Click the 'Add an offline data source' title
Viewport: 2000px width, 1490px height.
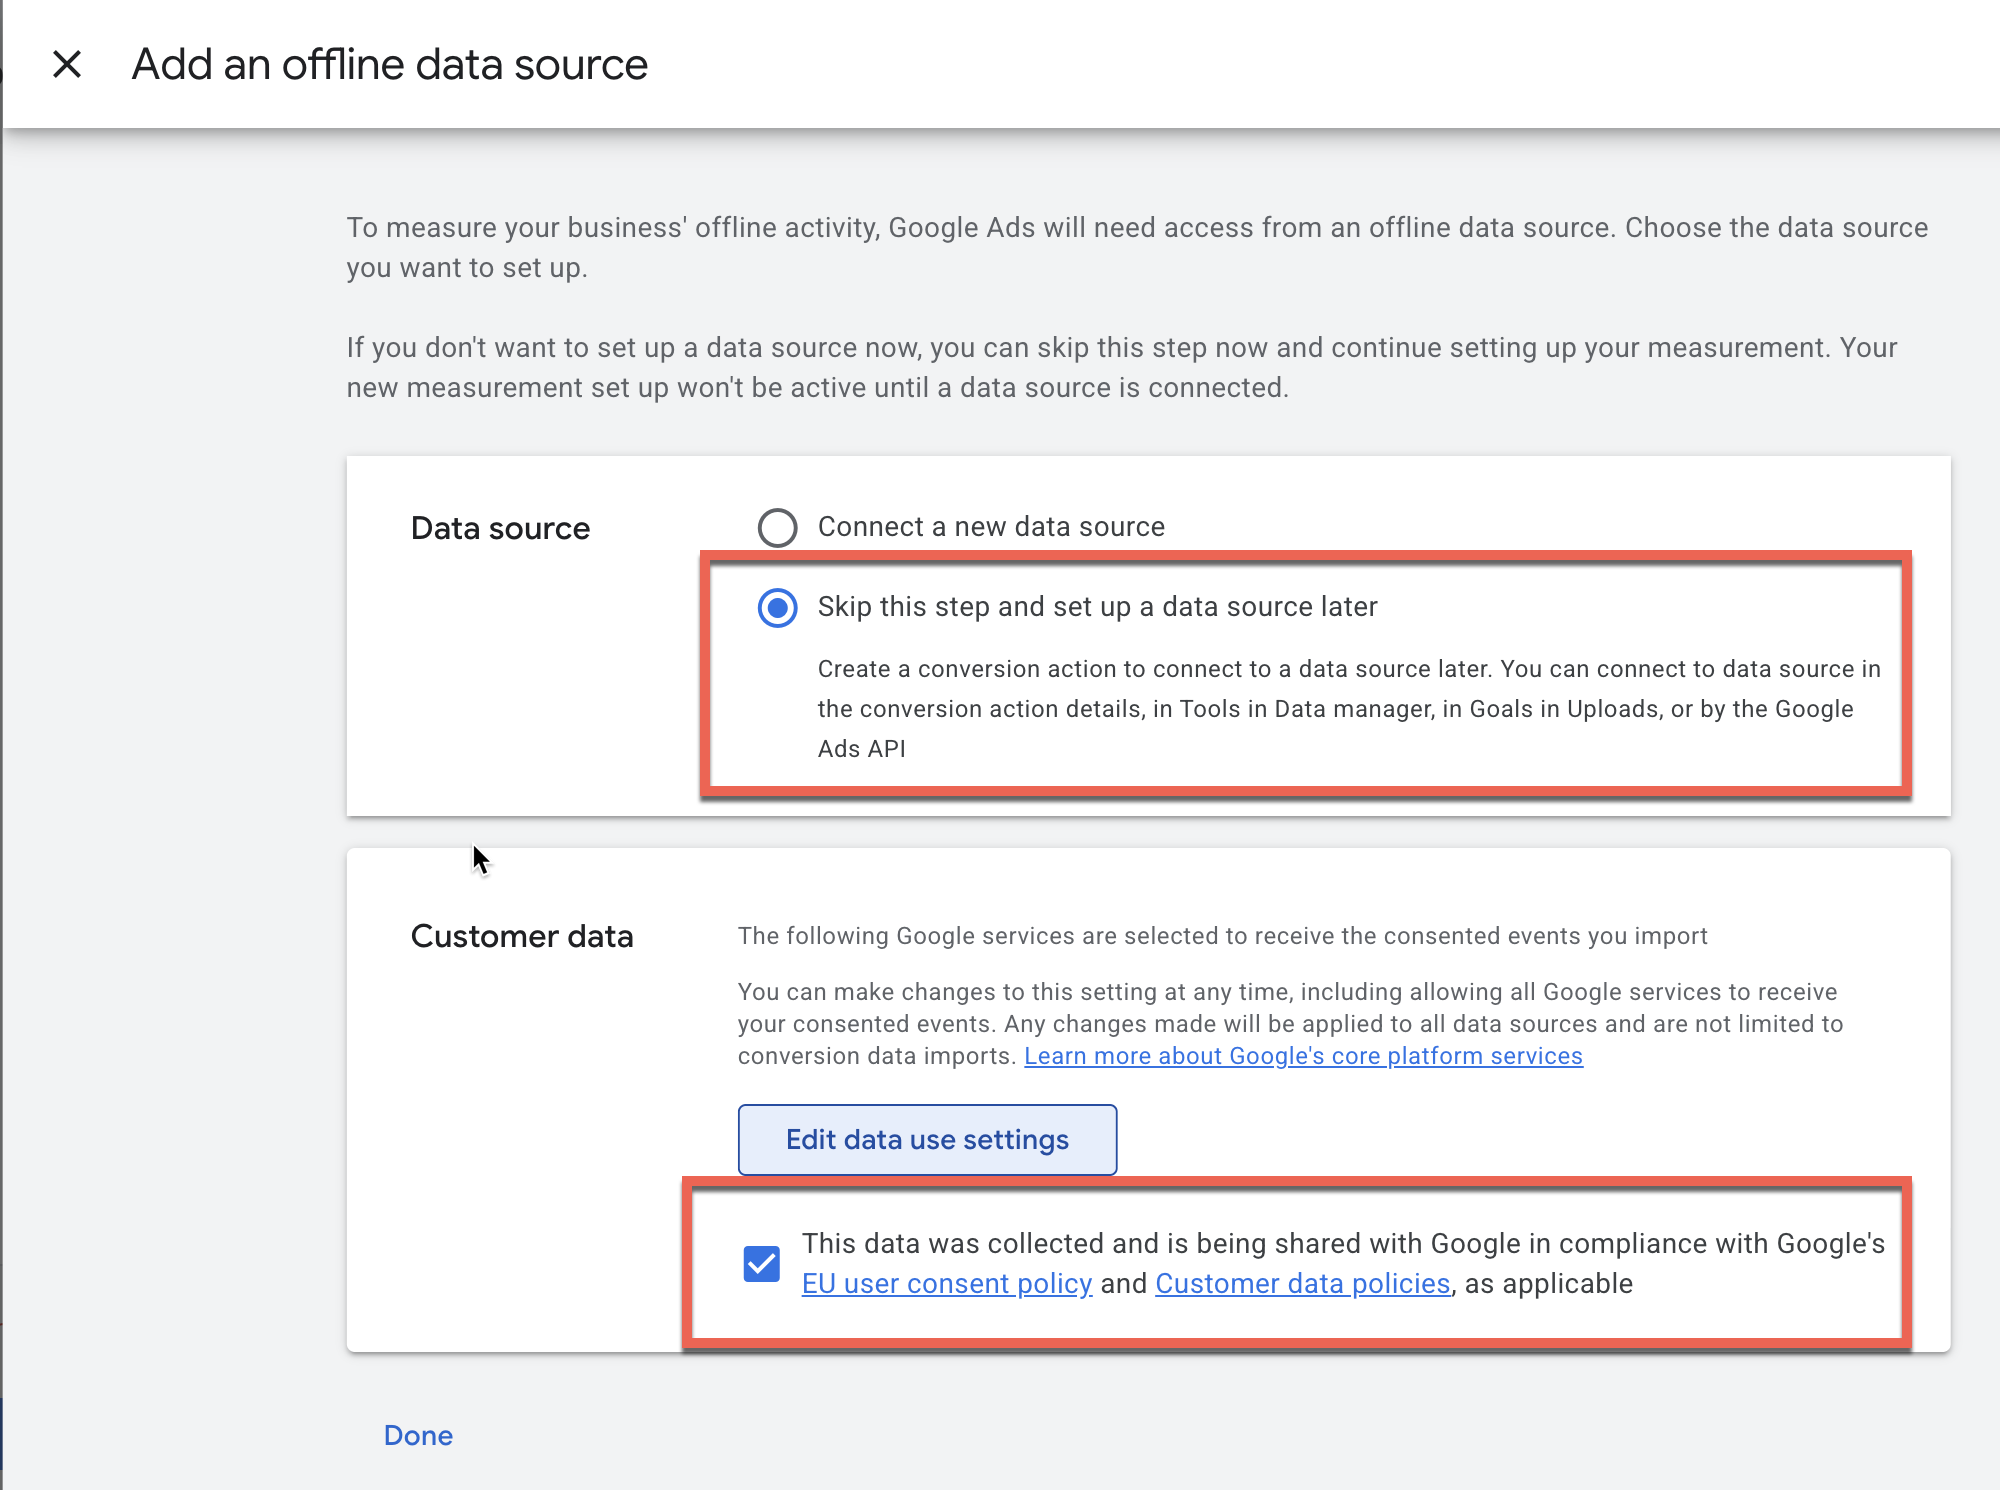click(389, 64)
